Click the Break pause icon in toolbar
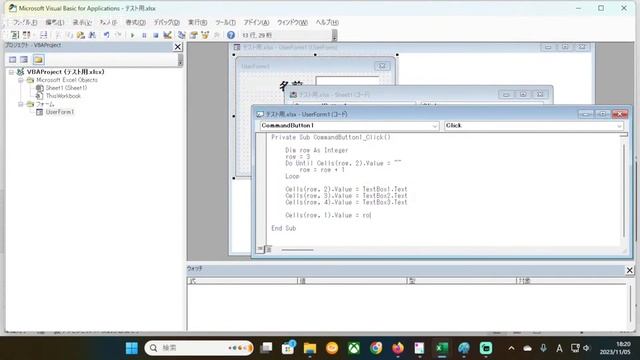This screenshot has height=360, width=640. coord(144,35)
